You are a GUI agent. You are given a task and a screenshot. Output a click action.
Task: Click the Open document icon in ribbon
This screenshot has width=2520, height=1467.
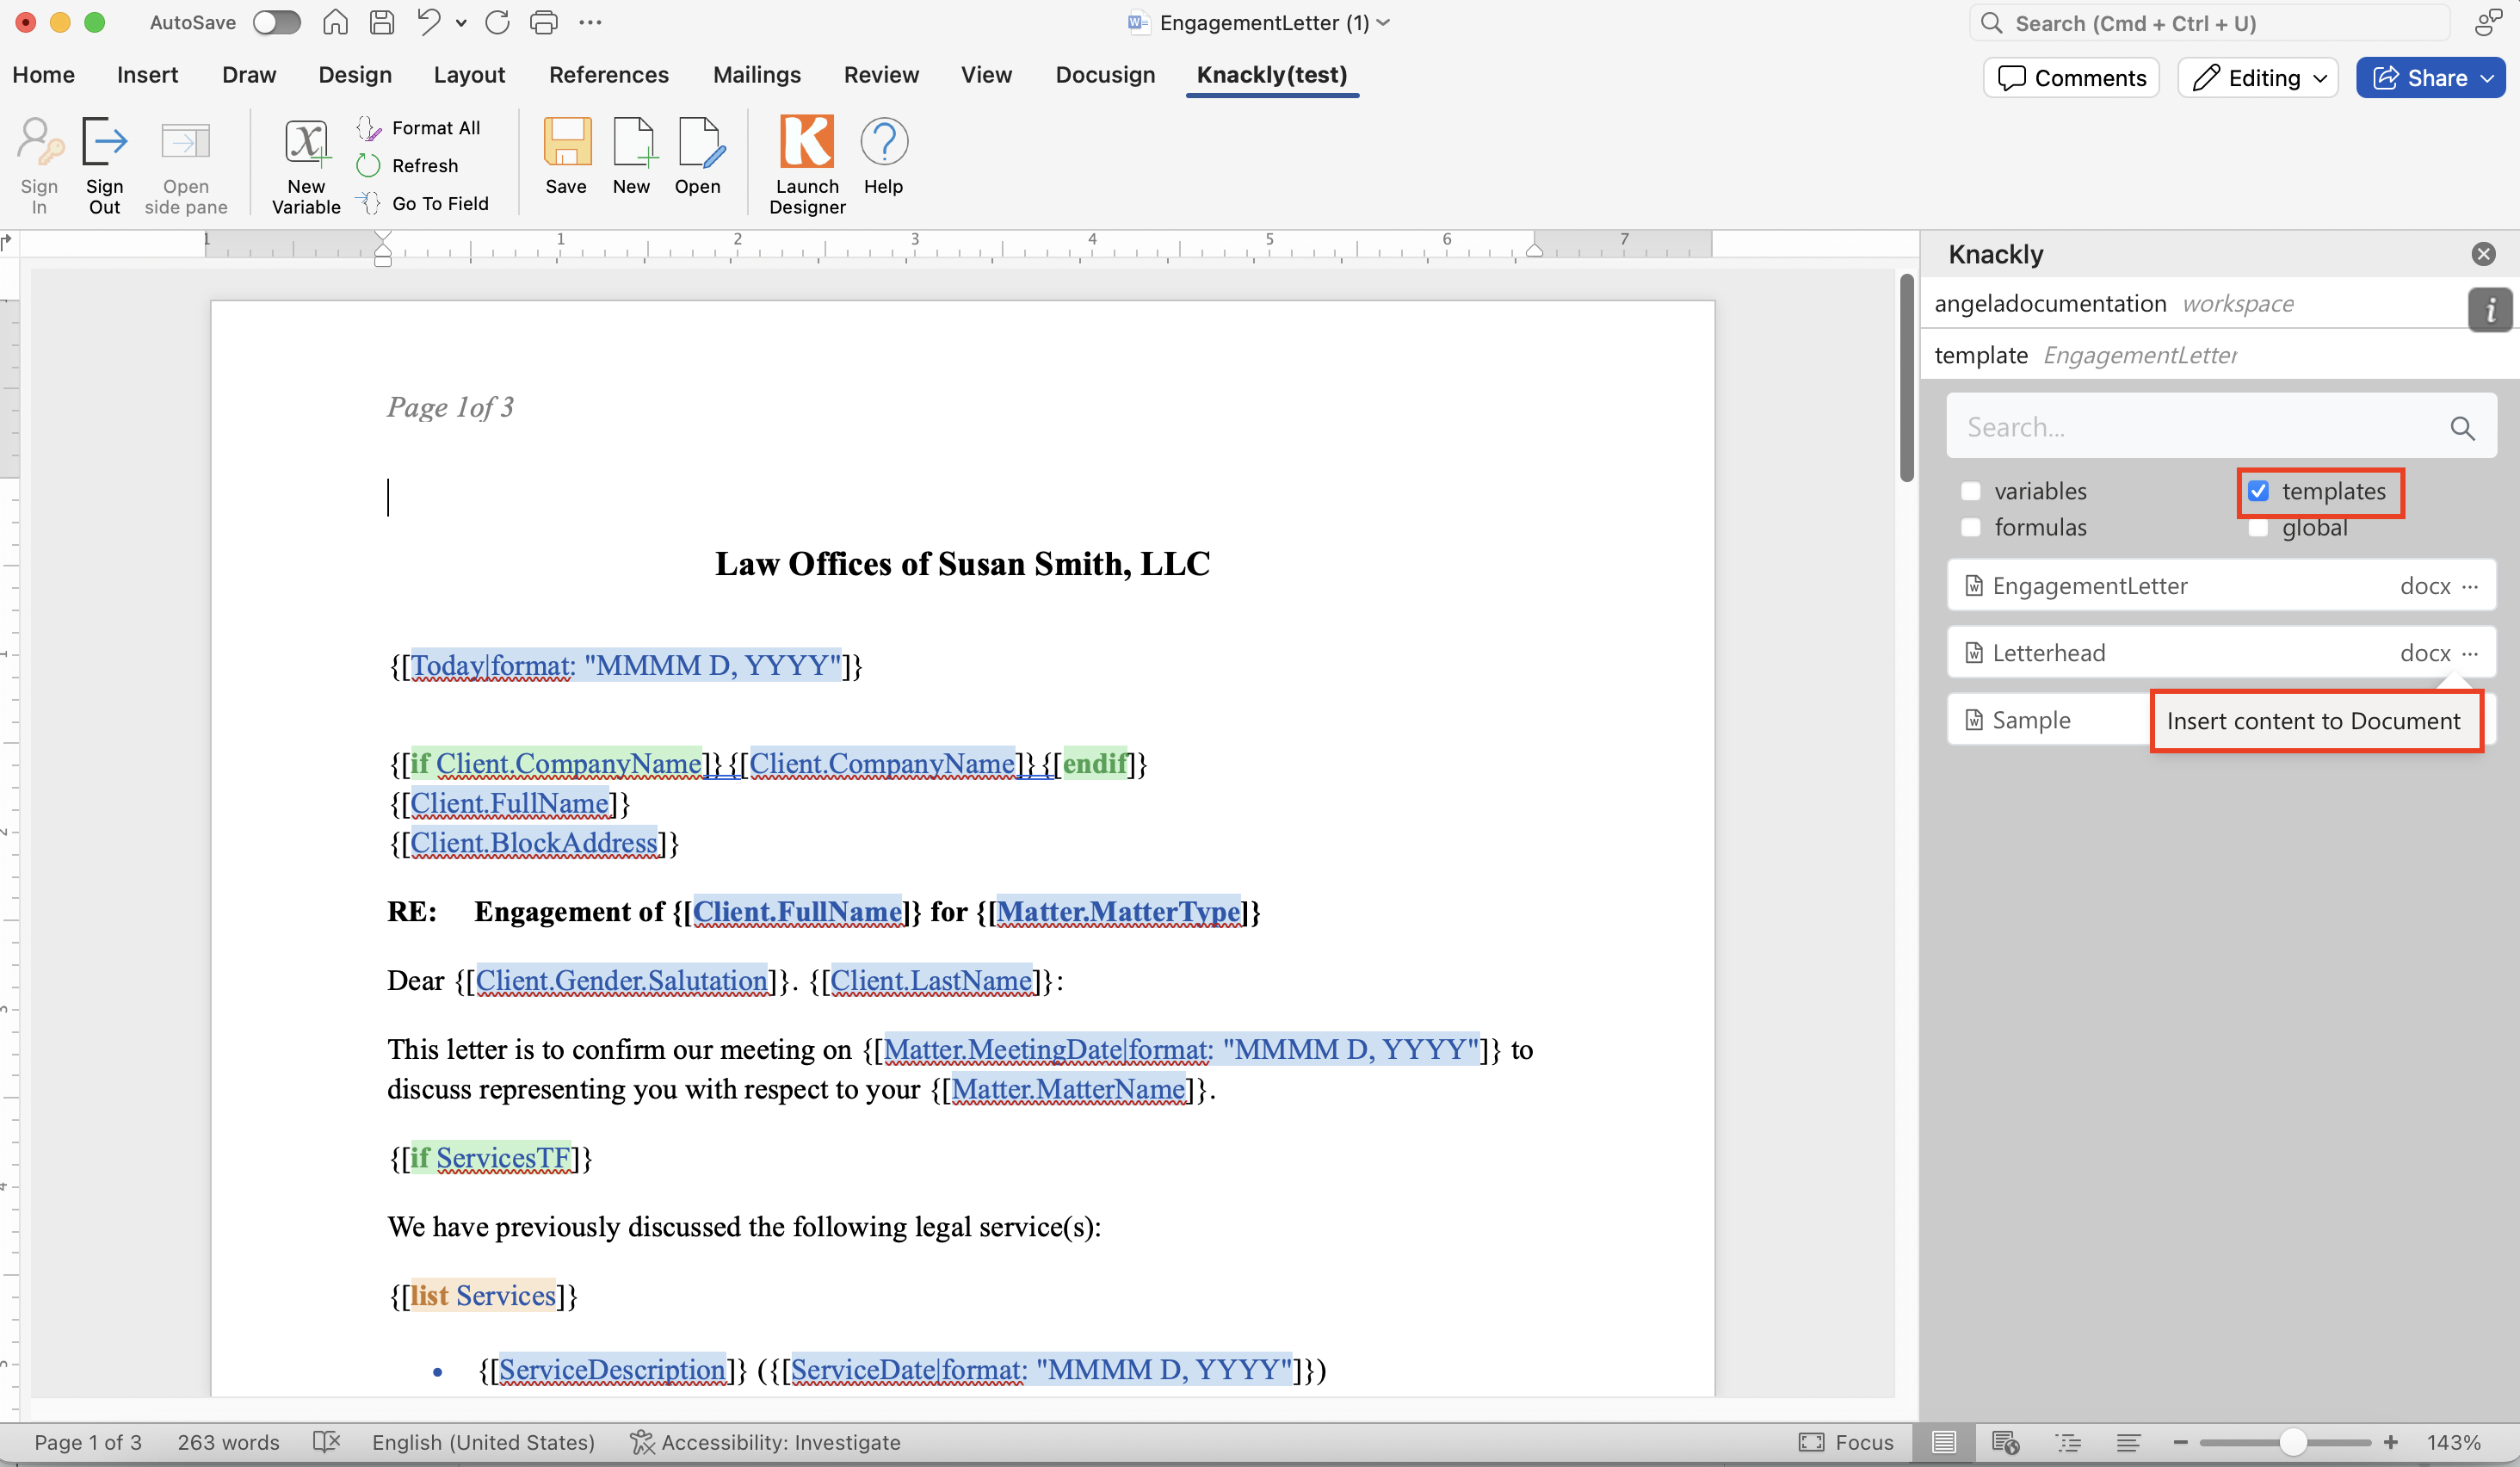[698, 142]
